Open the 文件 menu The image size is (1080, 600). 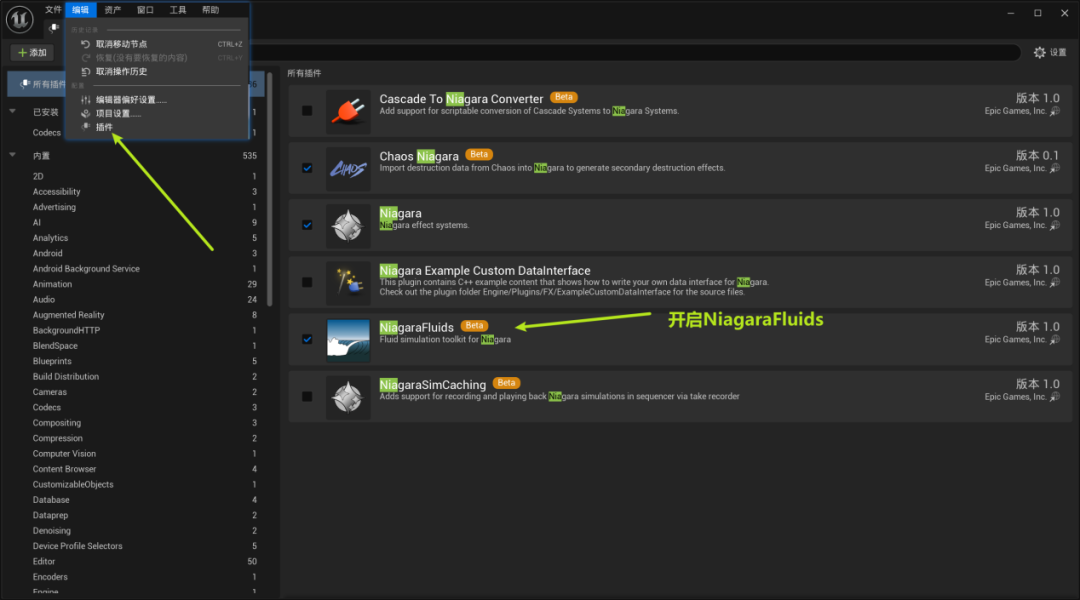click(x=53, y=10)
